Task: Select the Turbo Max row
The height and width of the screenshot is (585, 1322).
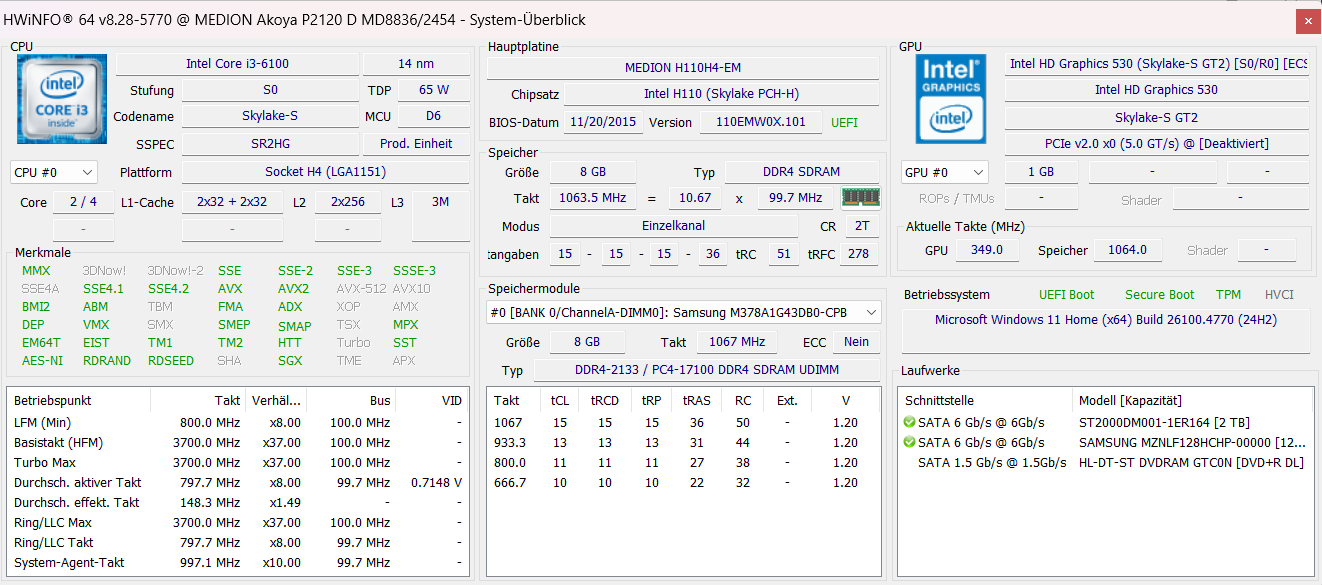Action: click(238, 463)
